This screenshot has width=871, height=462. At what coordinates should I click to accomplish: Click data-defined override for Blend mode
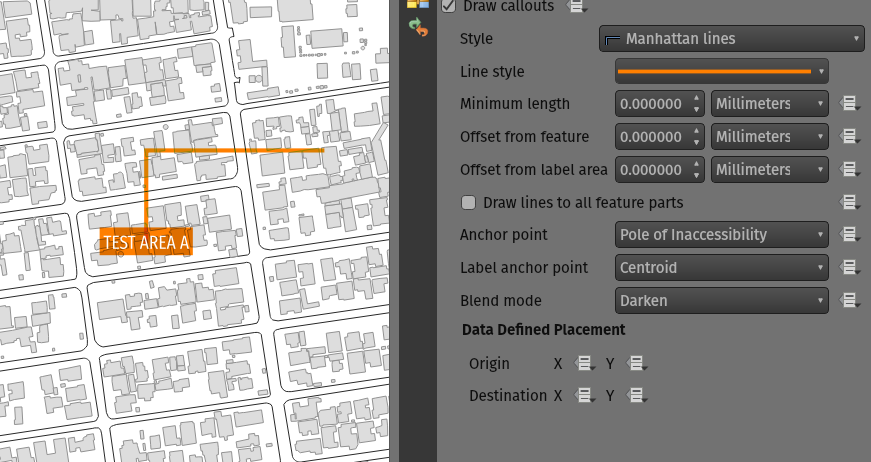[x=850, y=300]
